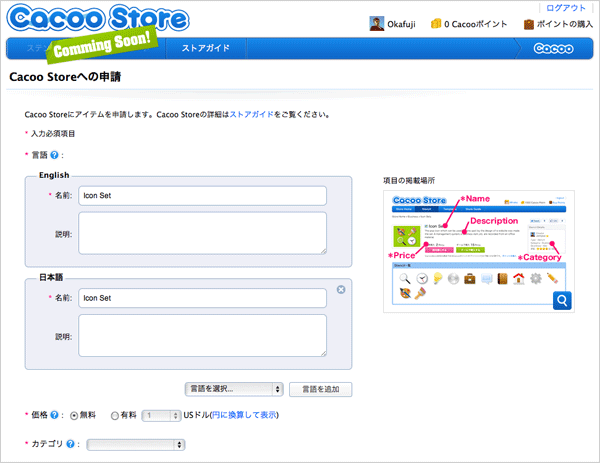Open help icon next to 言語
The height and width of the screenshot is (463, 600).
pos(54,155)
